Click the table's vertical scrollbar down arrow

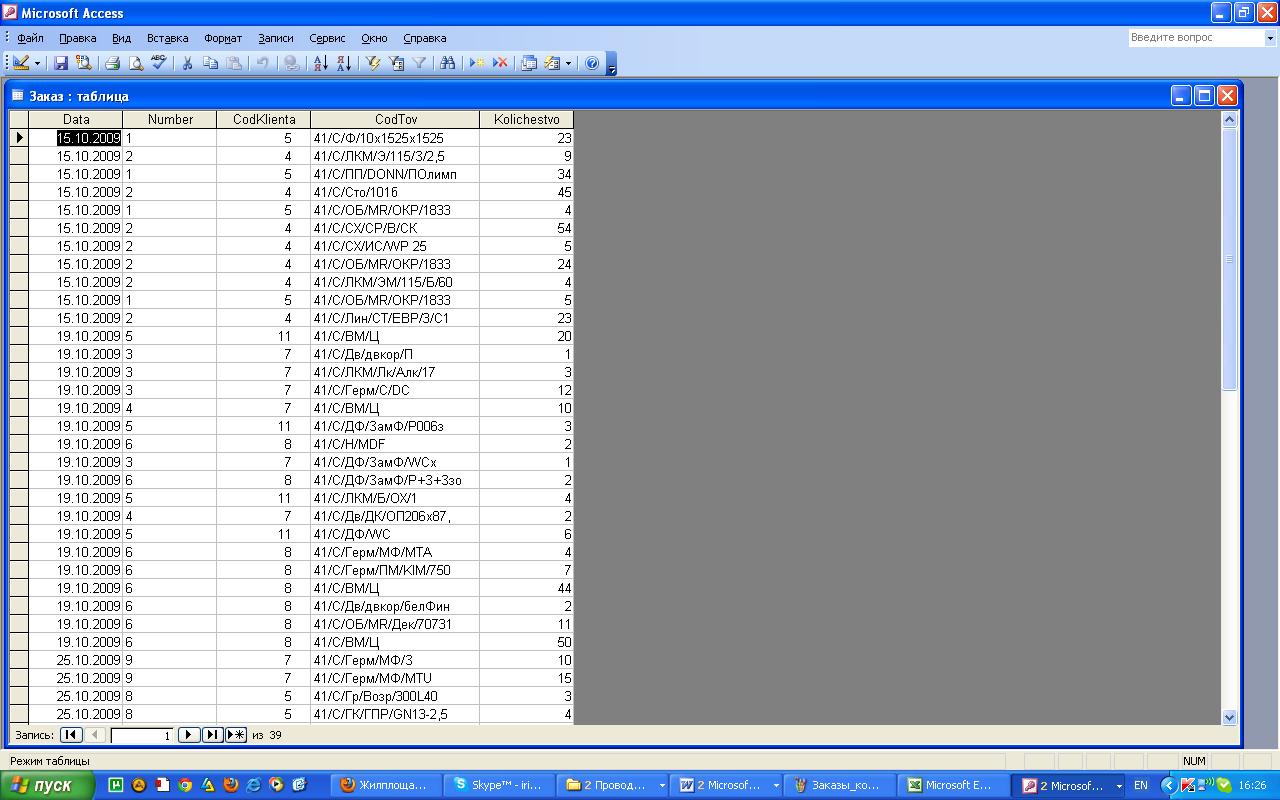tap(1230, 717)
